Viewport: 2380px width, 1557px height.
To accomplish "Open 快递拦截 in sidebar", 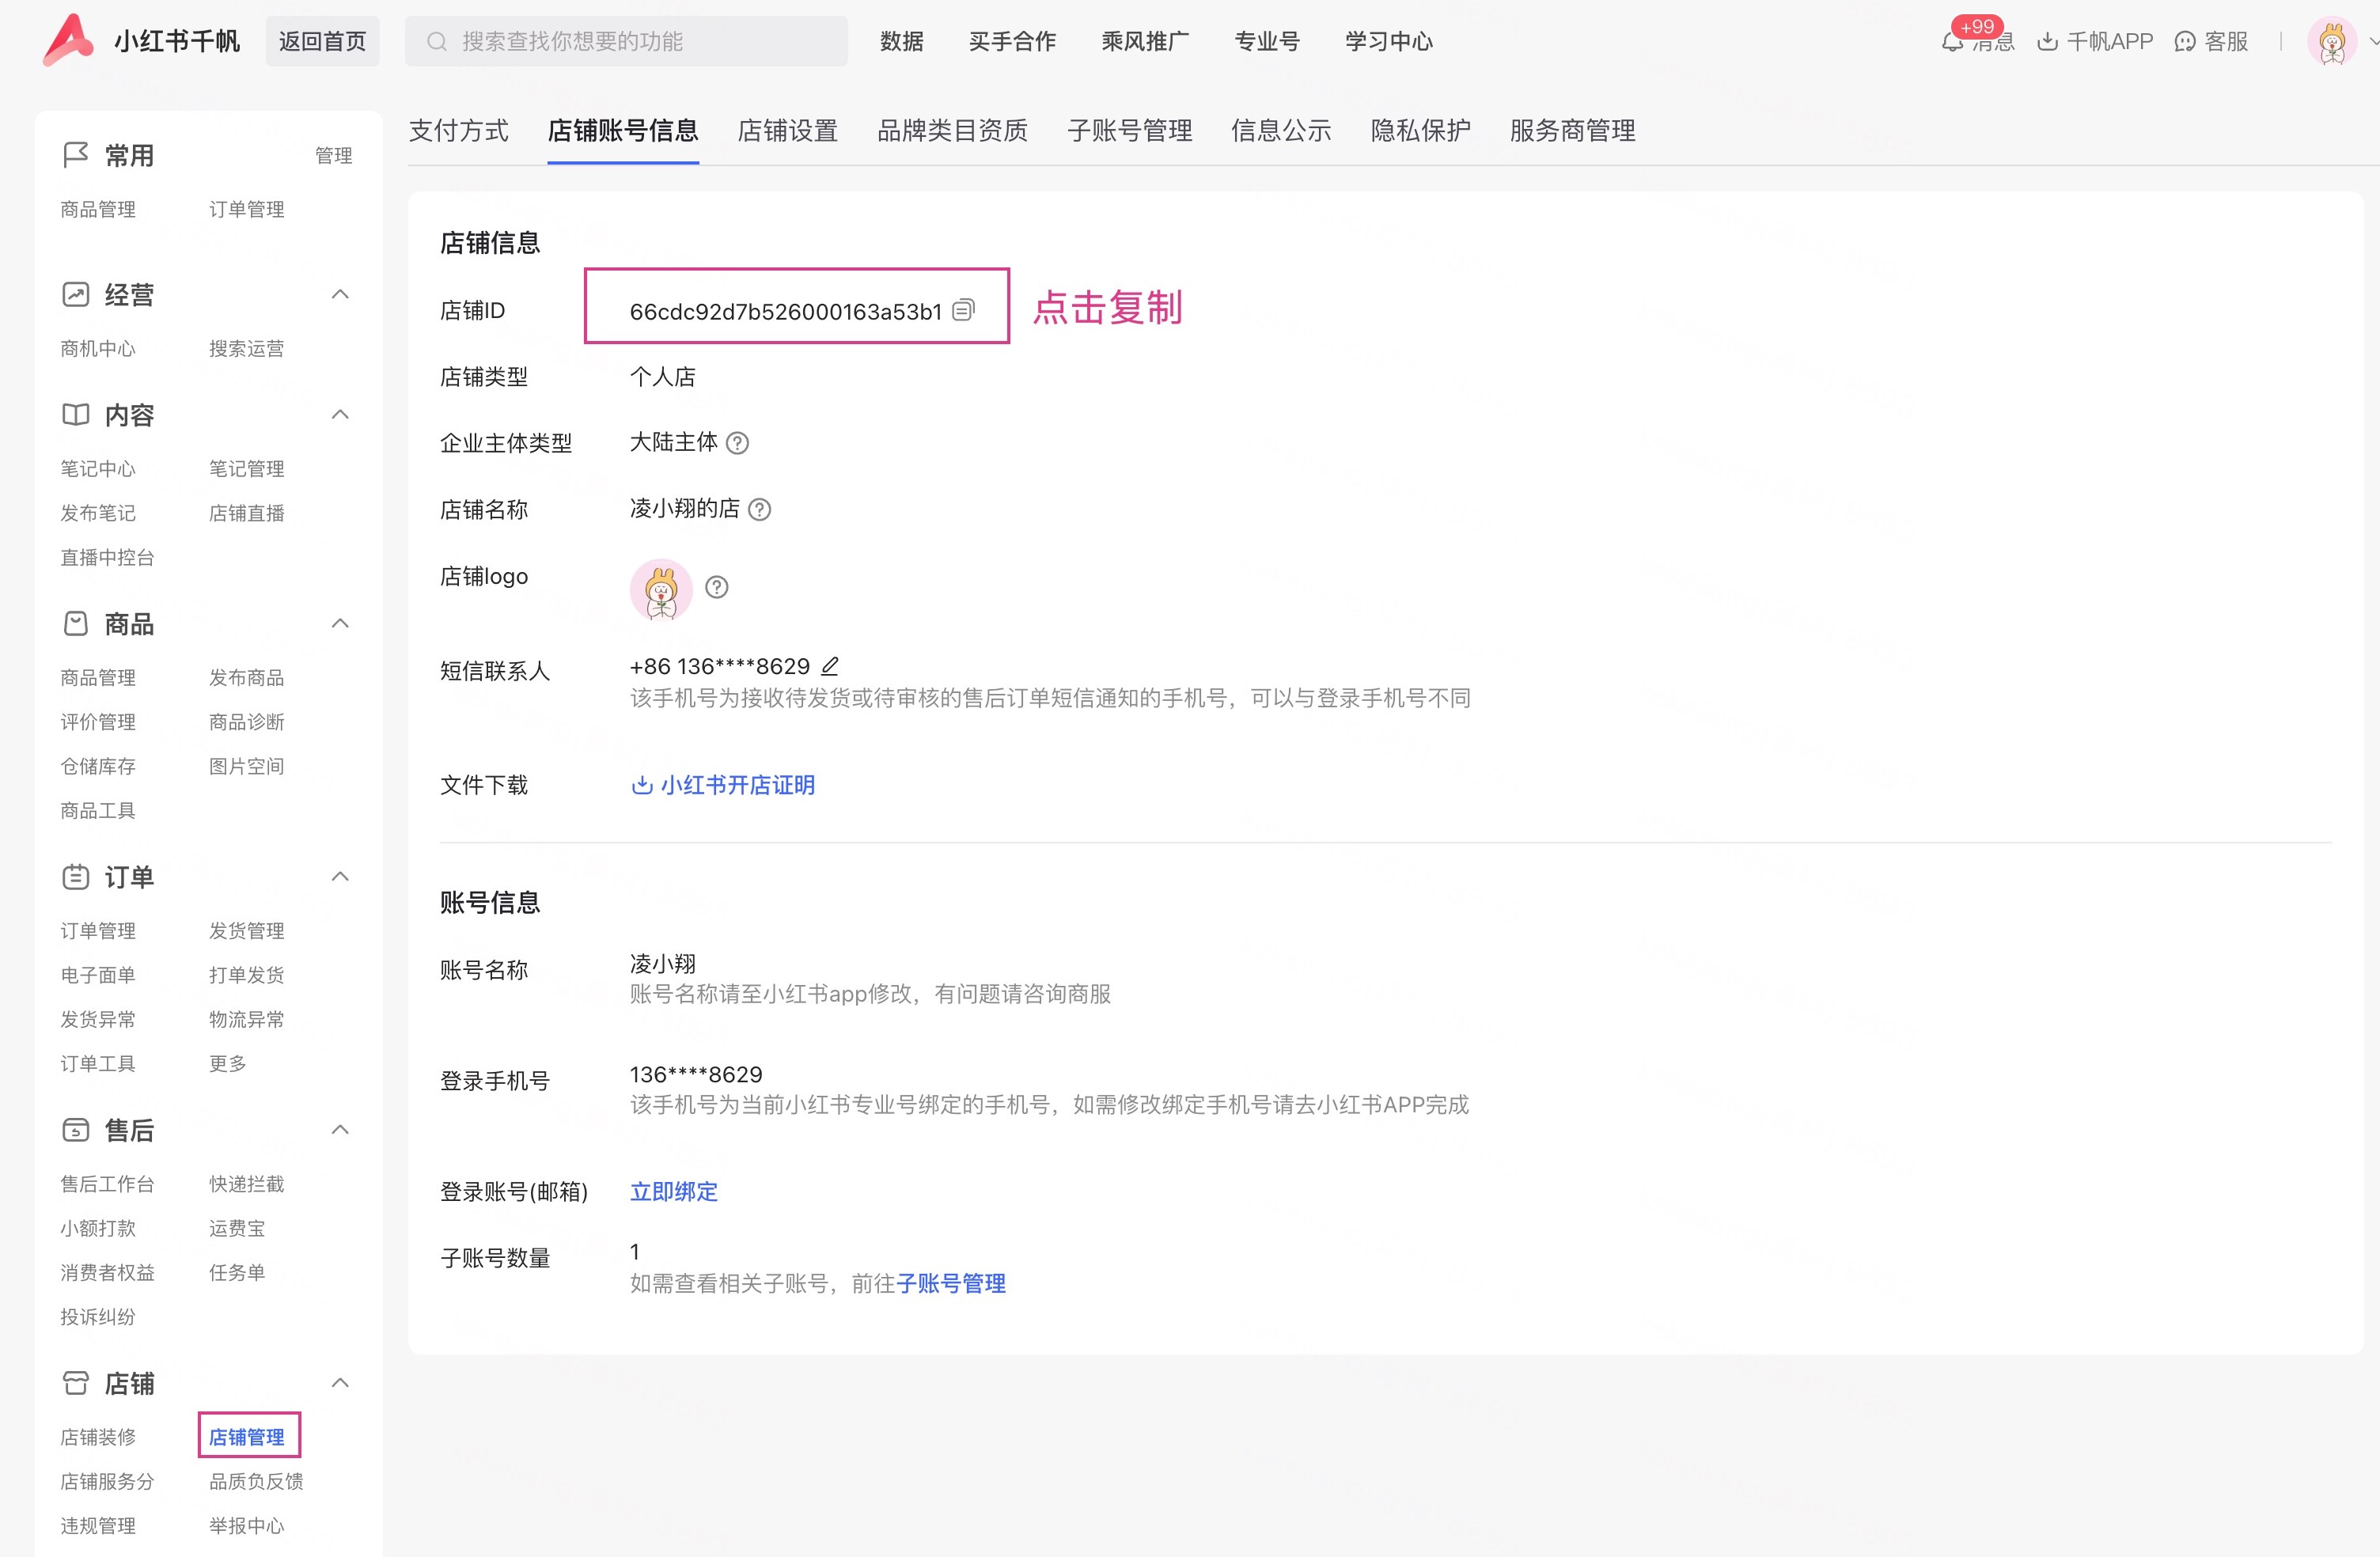I will click(247, 1183).
